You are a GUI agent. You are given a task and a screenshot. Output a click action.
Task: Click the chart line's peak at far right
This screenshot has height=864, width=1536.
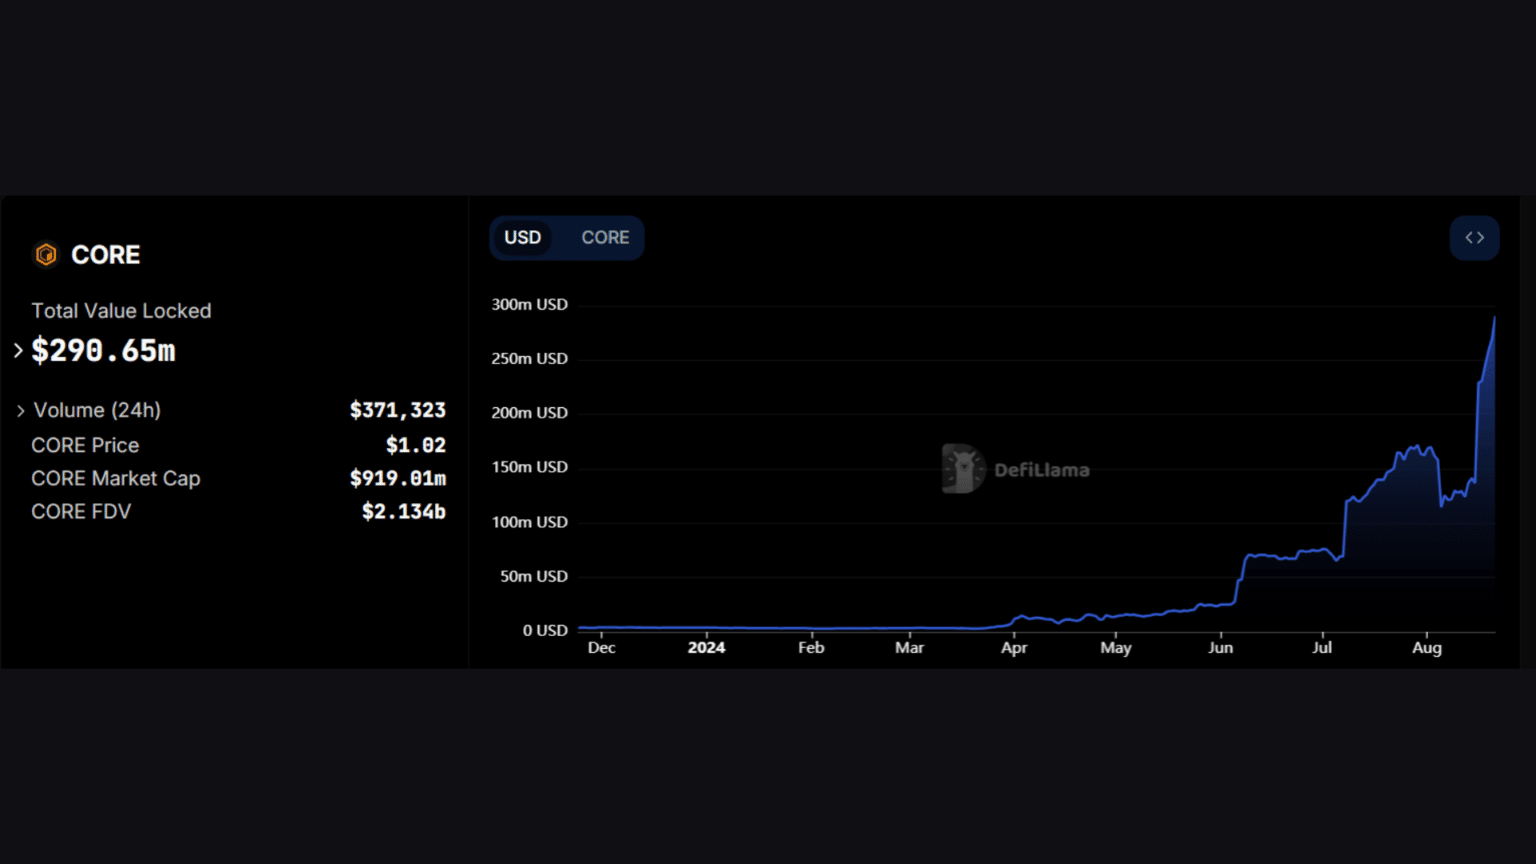point(1494,319)
